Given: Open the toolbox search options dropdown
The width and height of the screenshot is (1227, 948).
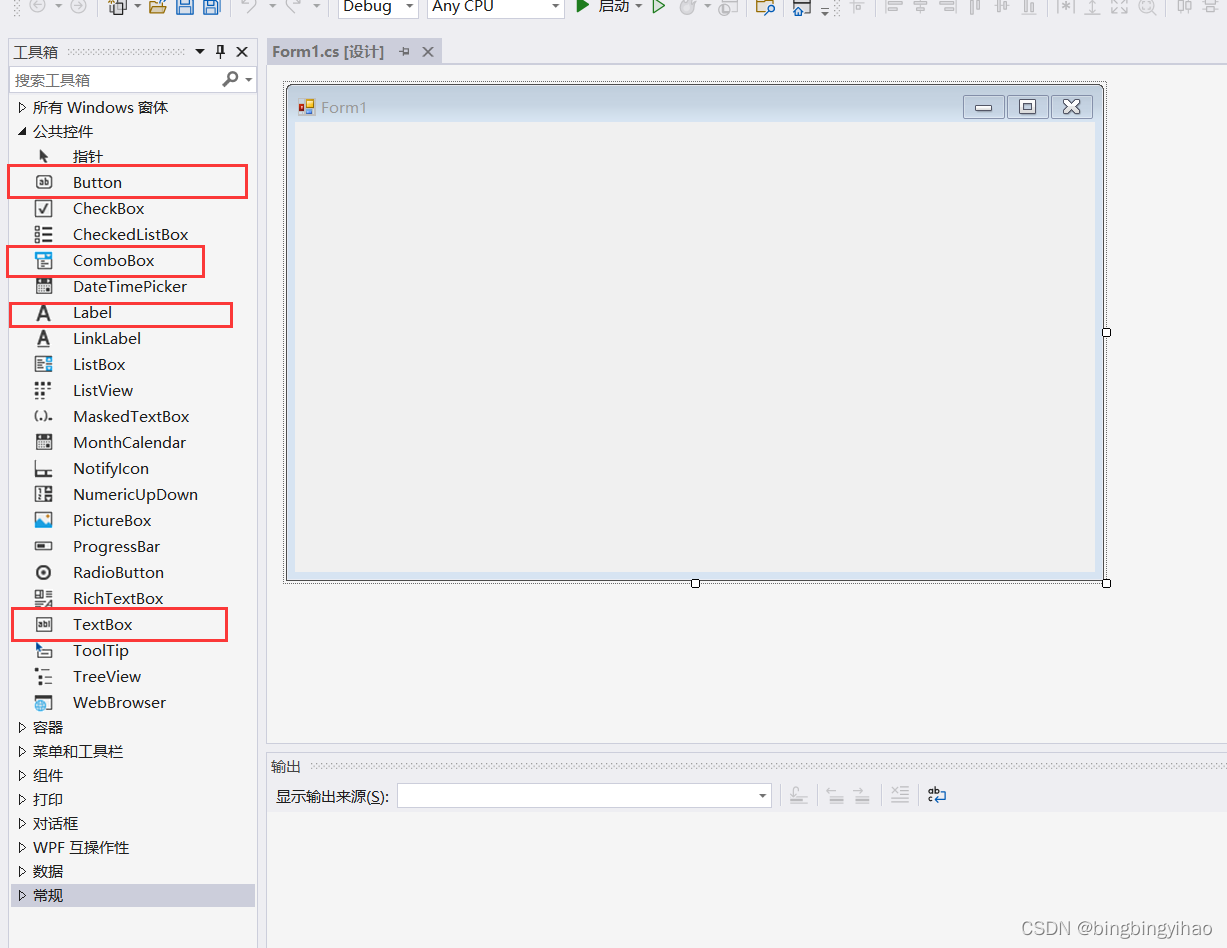Looking at the screenshot, I should point(249,79).
